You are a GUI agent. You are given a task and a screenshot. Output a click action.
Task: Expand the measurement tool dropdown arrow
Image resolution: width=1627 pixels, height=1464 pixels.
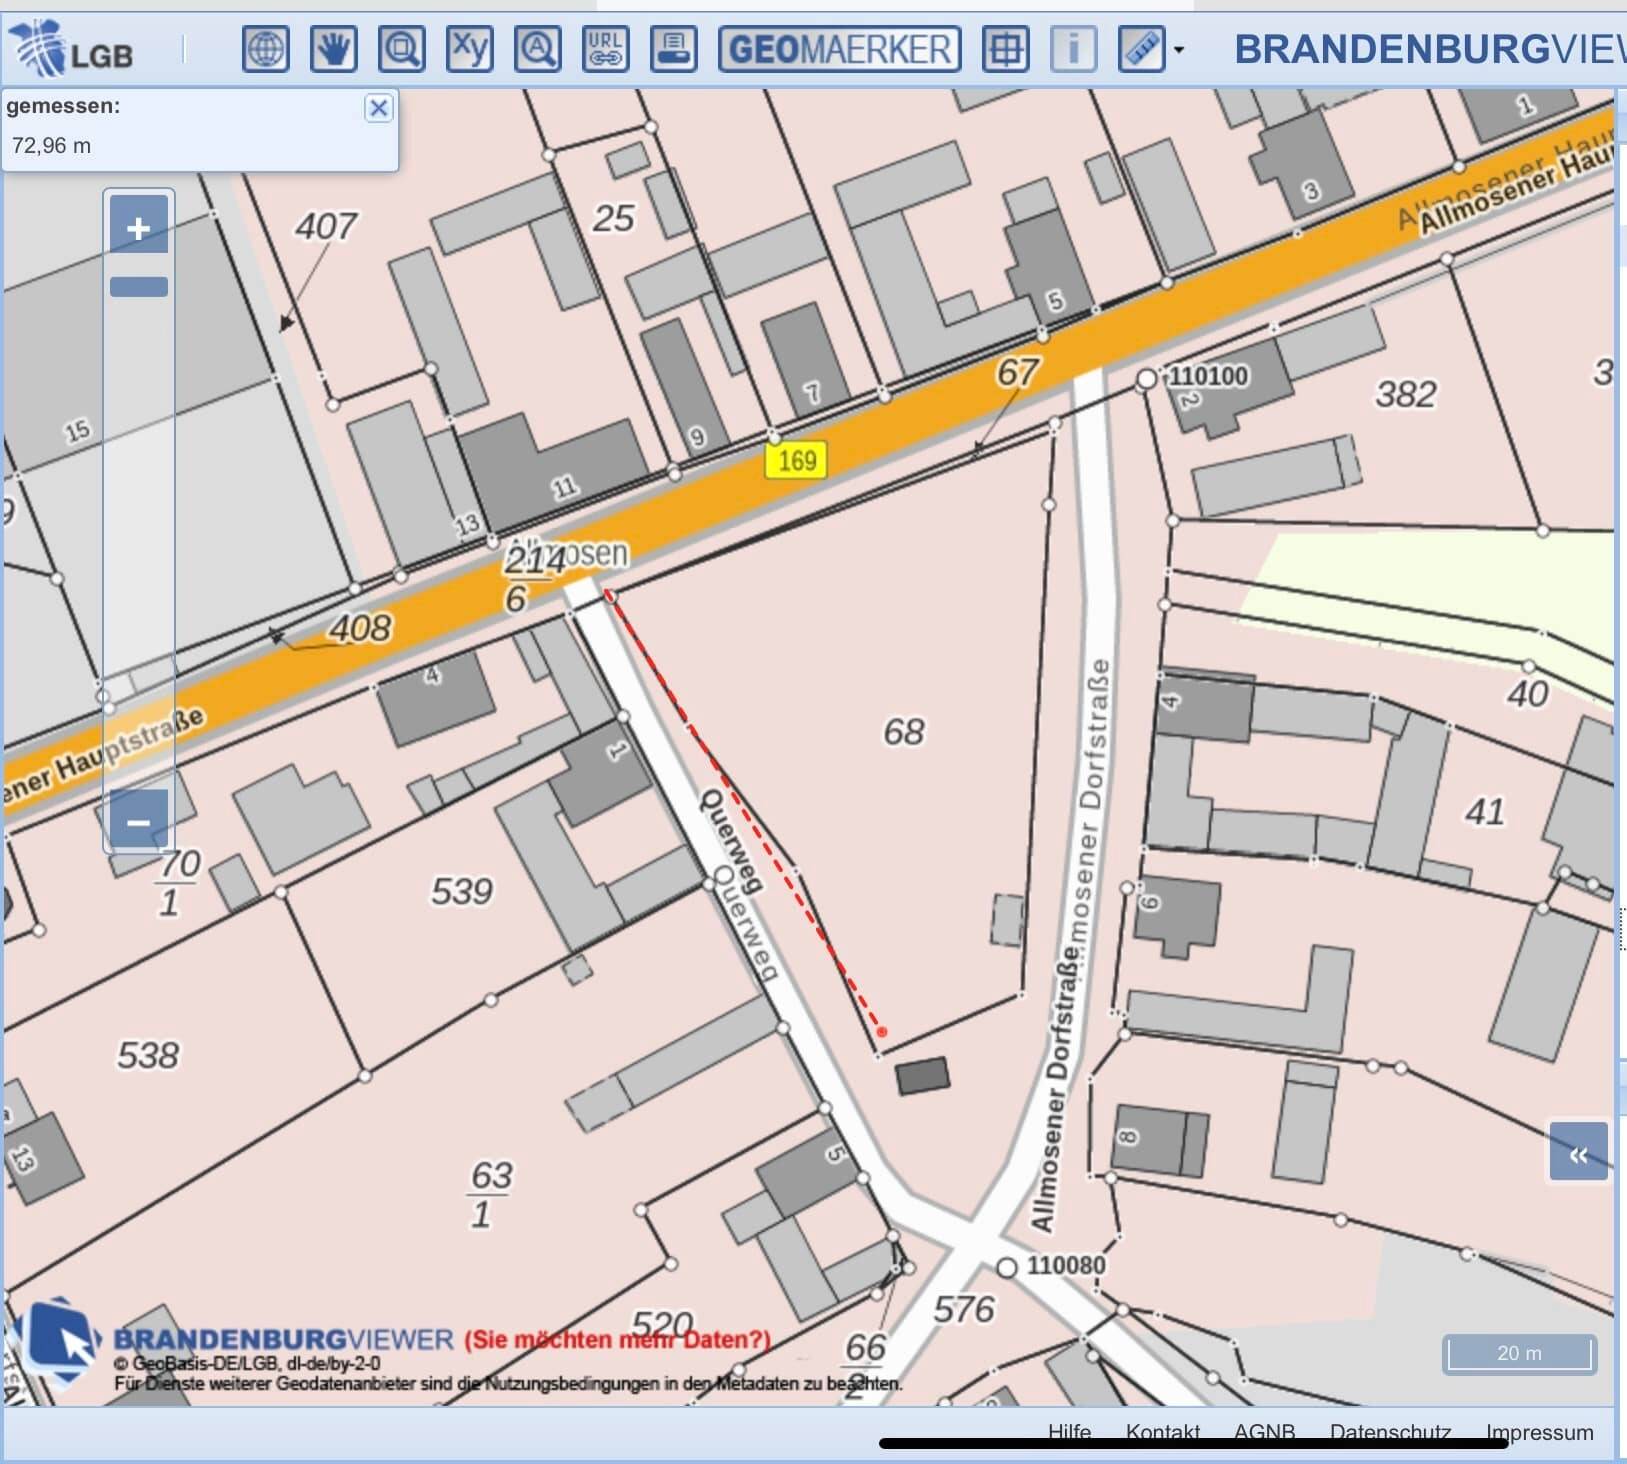tap(1179, 50)
